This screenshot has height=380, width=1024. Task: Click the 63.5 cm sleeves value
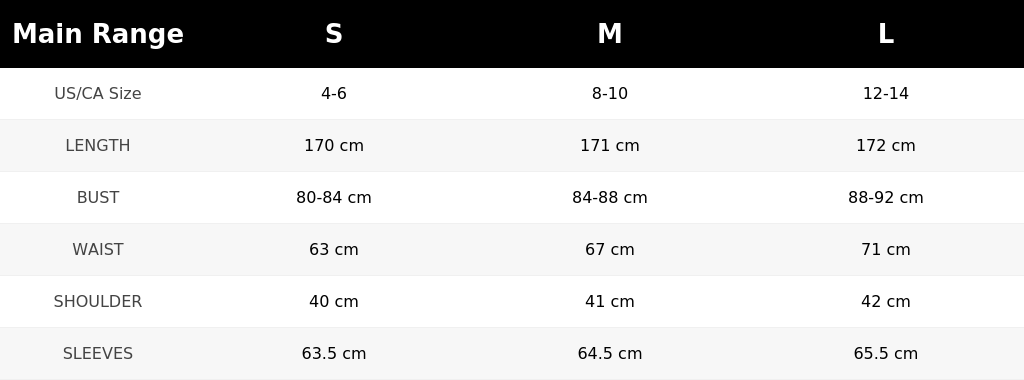point(334,353)
